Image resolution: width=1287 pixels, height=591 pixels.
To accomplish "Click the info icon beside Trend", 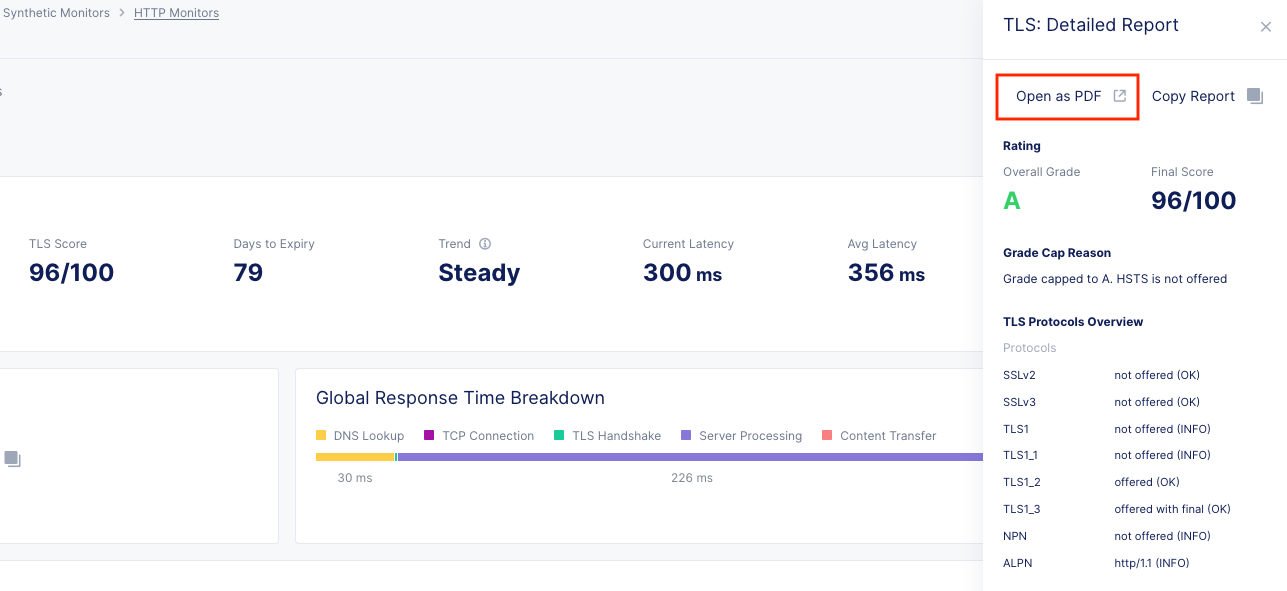I will [x=485, y=244].
